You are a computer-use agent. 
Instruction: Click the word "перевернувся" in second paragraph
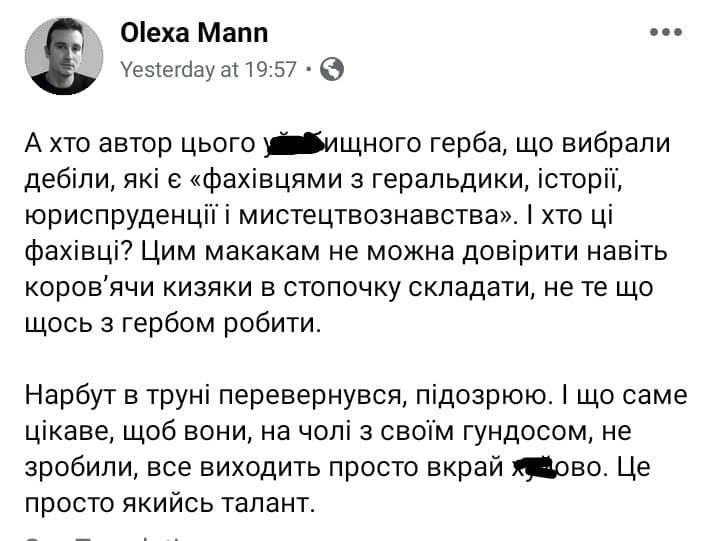(302, 395)
